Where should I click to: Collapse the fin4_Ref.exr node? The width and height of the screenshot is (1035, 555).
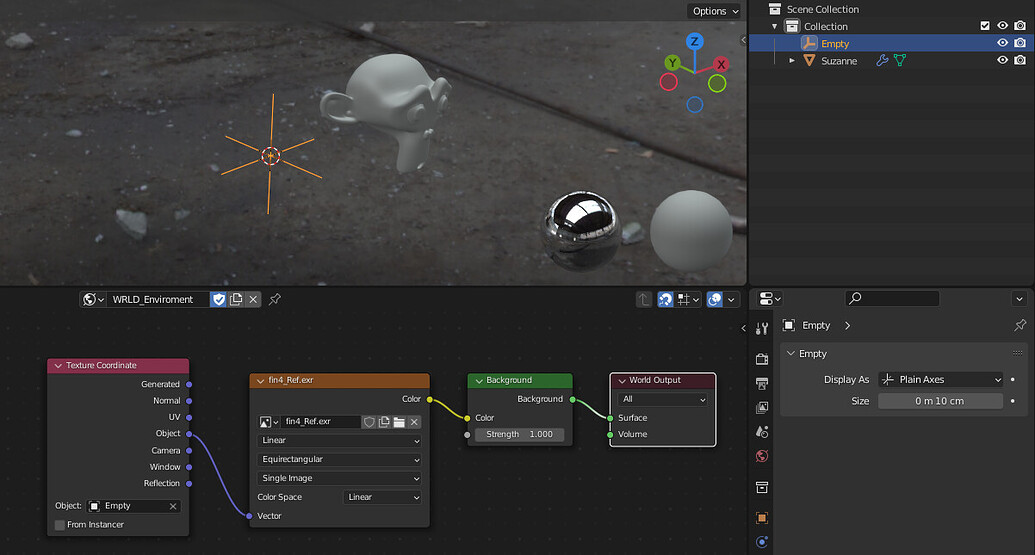tap(260, 381)
